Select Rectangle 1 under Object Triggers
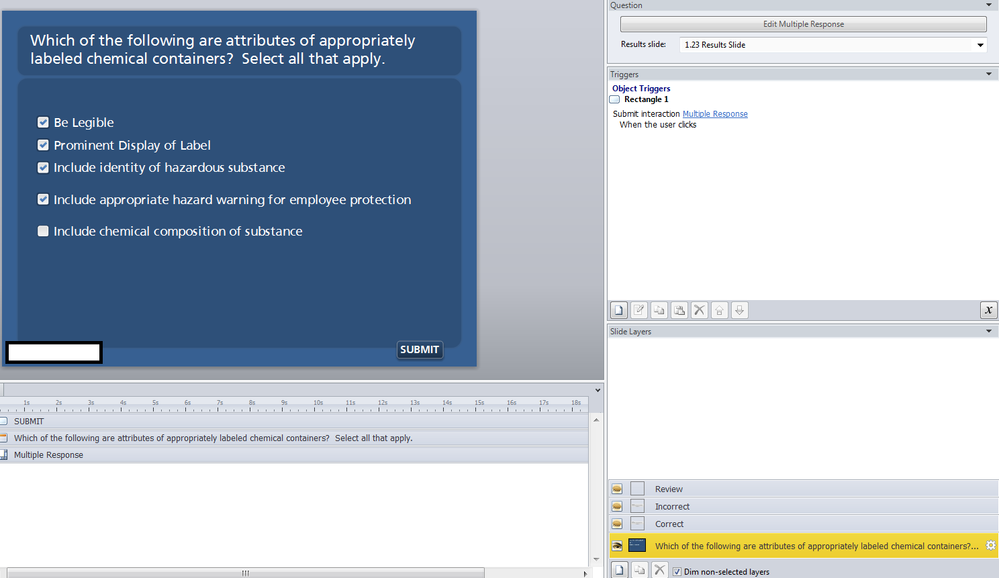Image resolution: width=999 pixels, height=578 pixels. pyautogui.click(x=646, y=99)
